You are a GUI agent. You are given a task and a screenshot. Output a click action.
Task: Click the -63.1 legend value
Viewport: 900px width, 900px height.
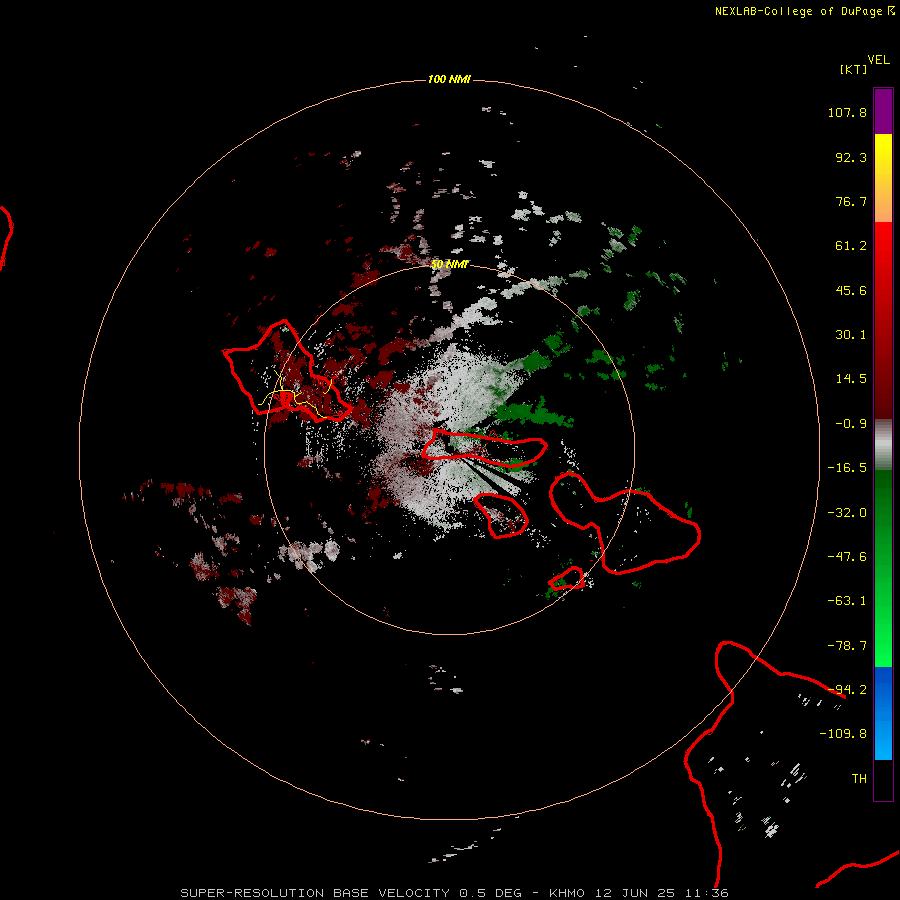847,601
